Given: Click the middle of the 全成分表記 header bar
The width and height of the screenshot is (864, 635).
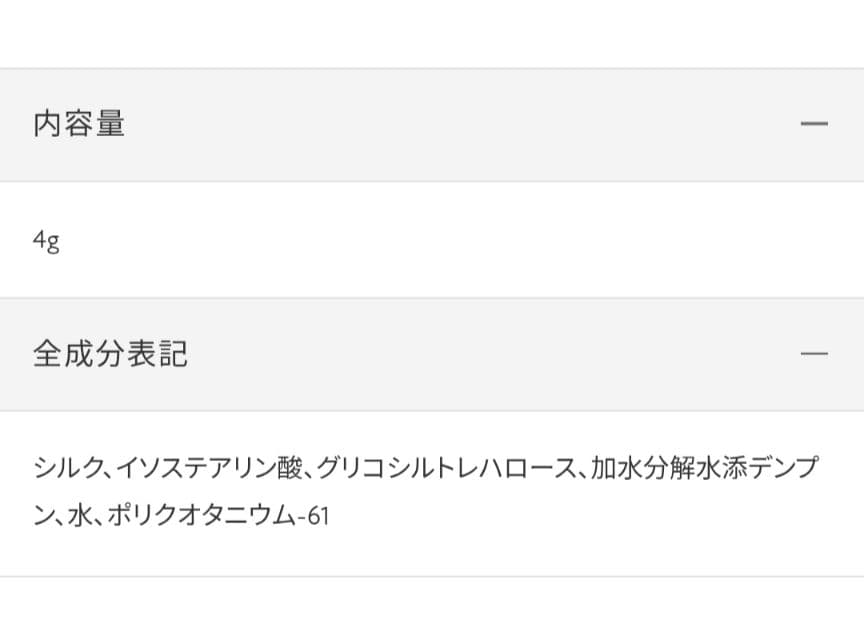Looking at the screenshot, I should coord(432,354).
